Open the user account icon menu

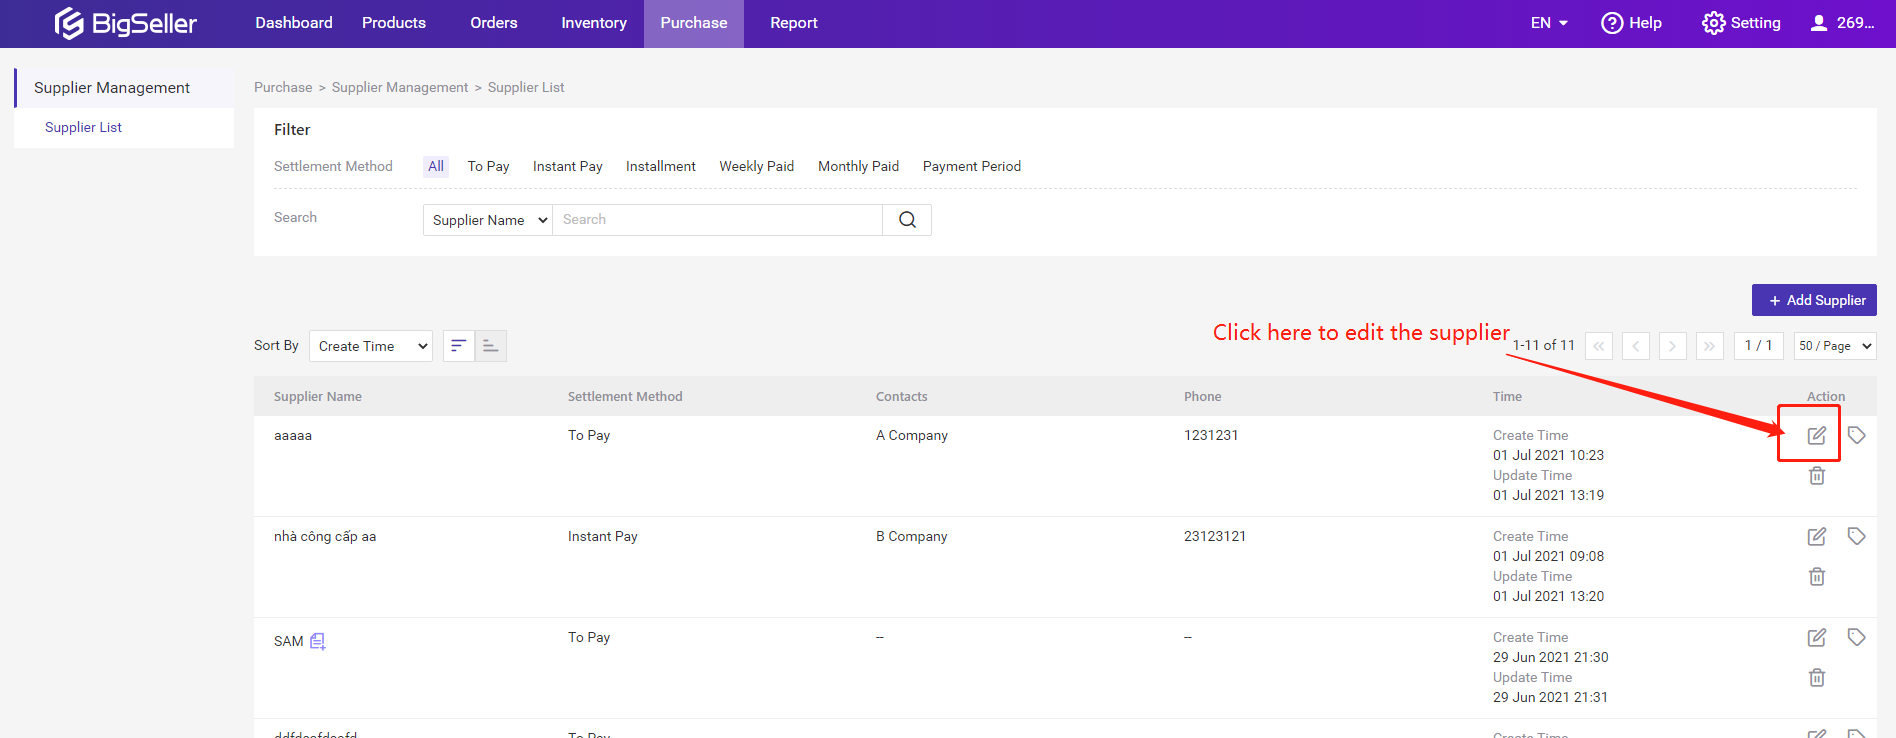click(x=1819, y=23)
